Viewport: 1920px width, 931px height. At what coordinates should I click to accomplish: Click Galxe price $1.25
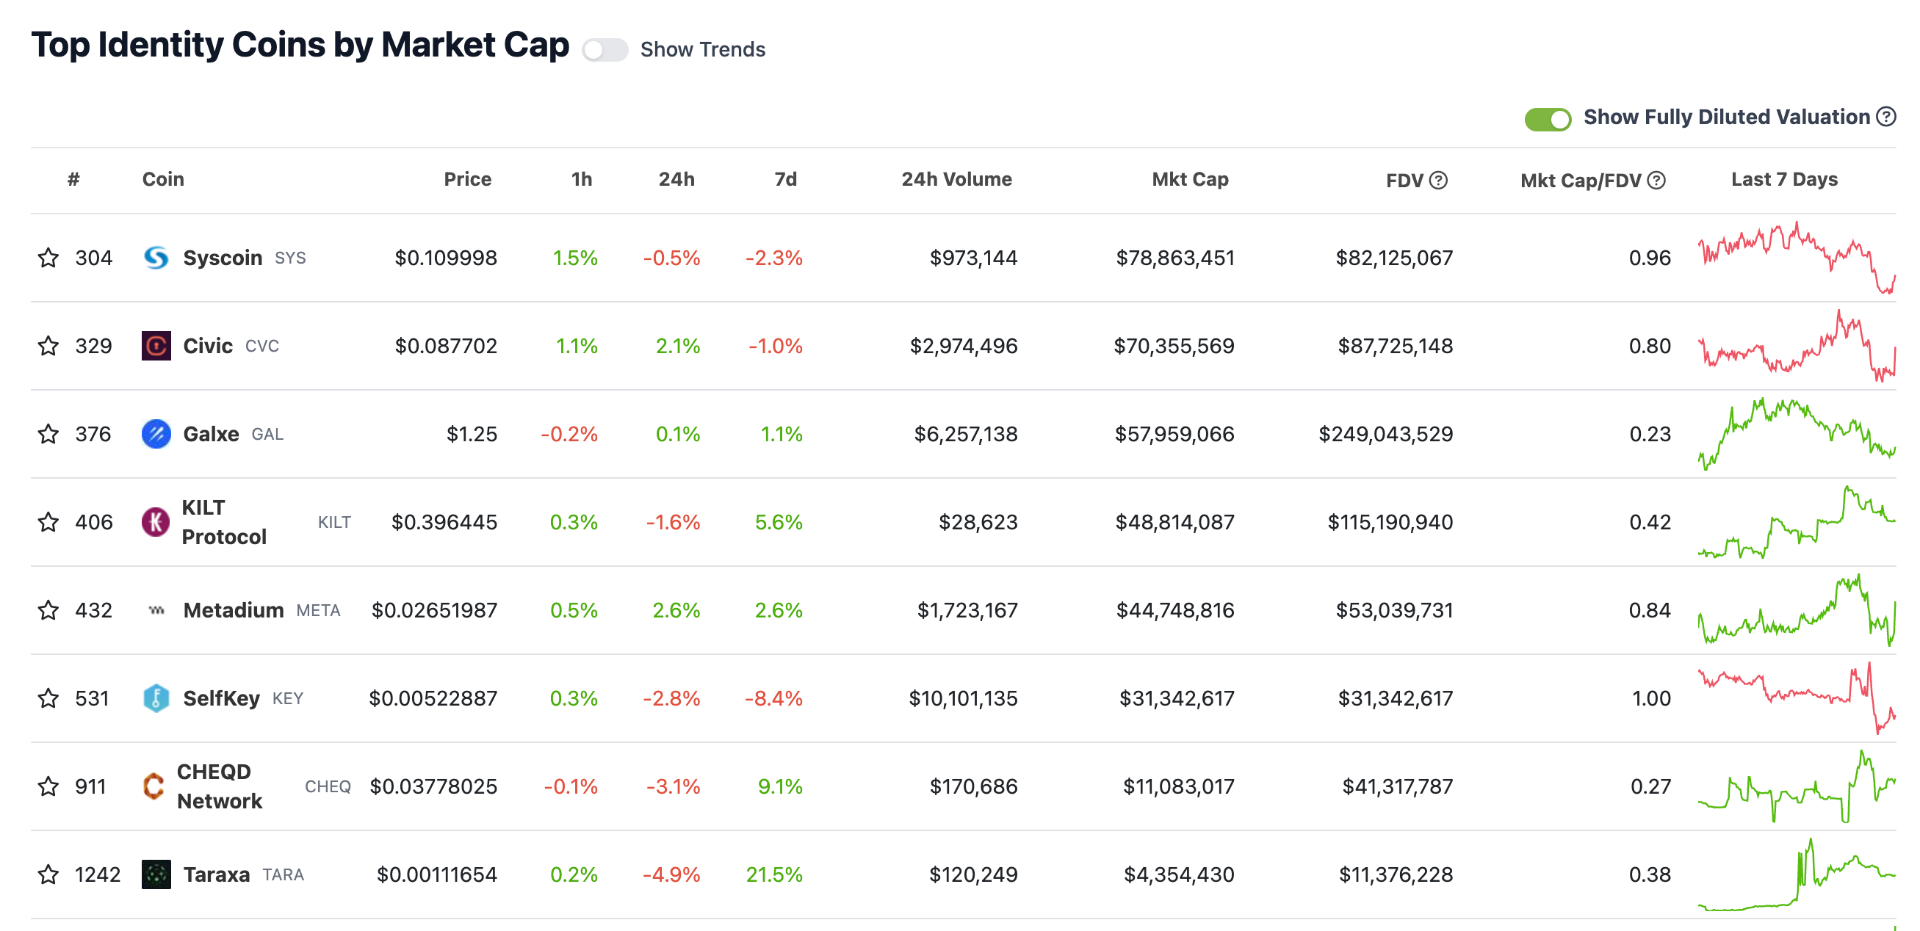pos(472,434)
